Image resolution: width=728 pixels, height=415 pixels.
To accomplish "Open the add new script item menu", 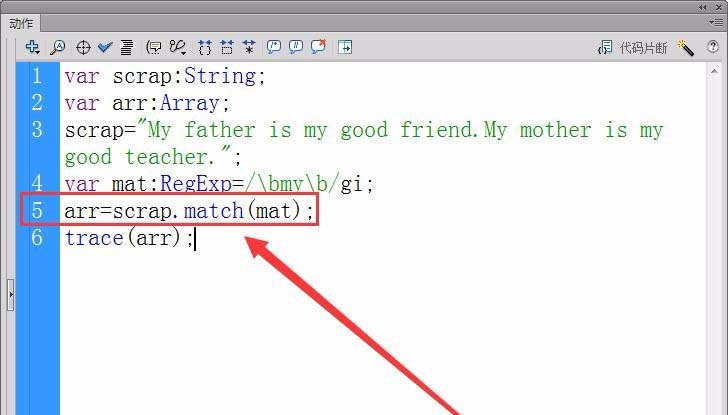I will (32, 47).
